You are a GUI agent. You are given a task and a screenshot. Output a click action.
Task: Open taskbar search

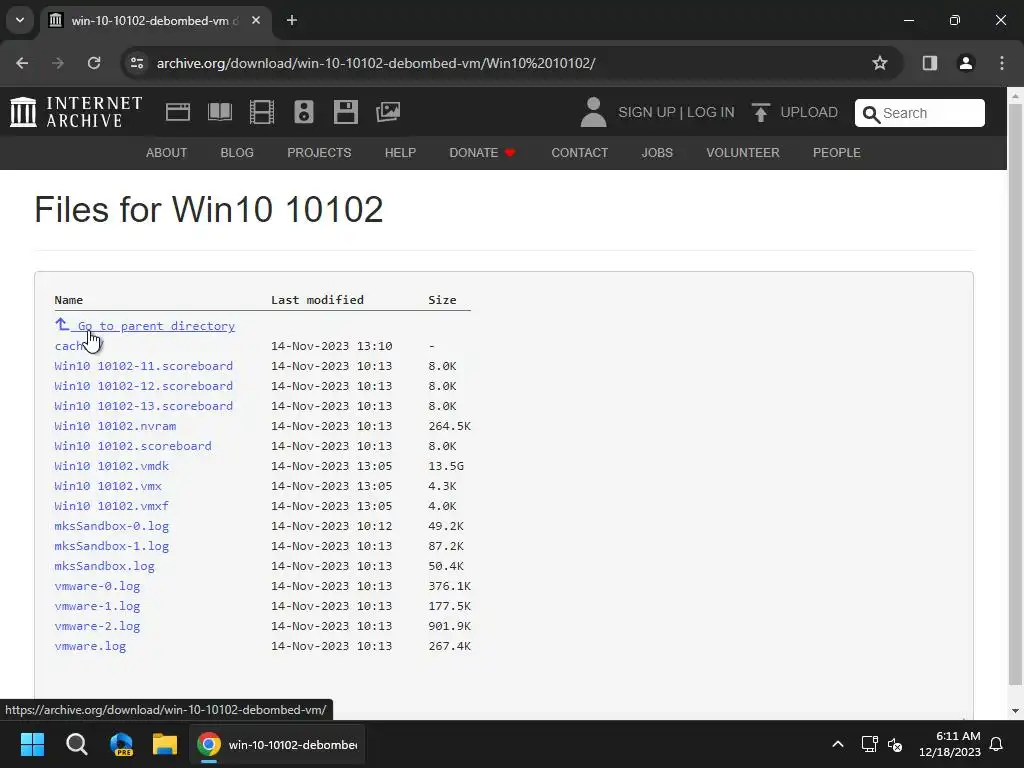click(x=76, y=744)
